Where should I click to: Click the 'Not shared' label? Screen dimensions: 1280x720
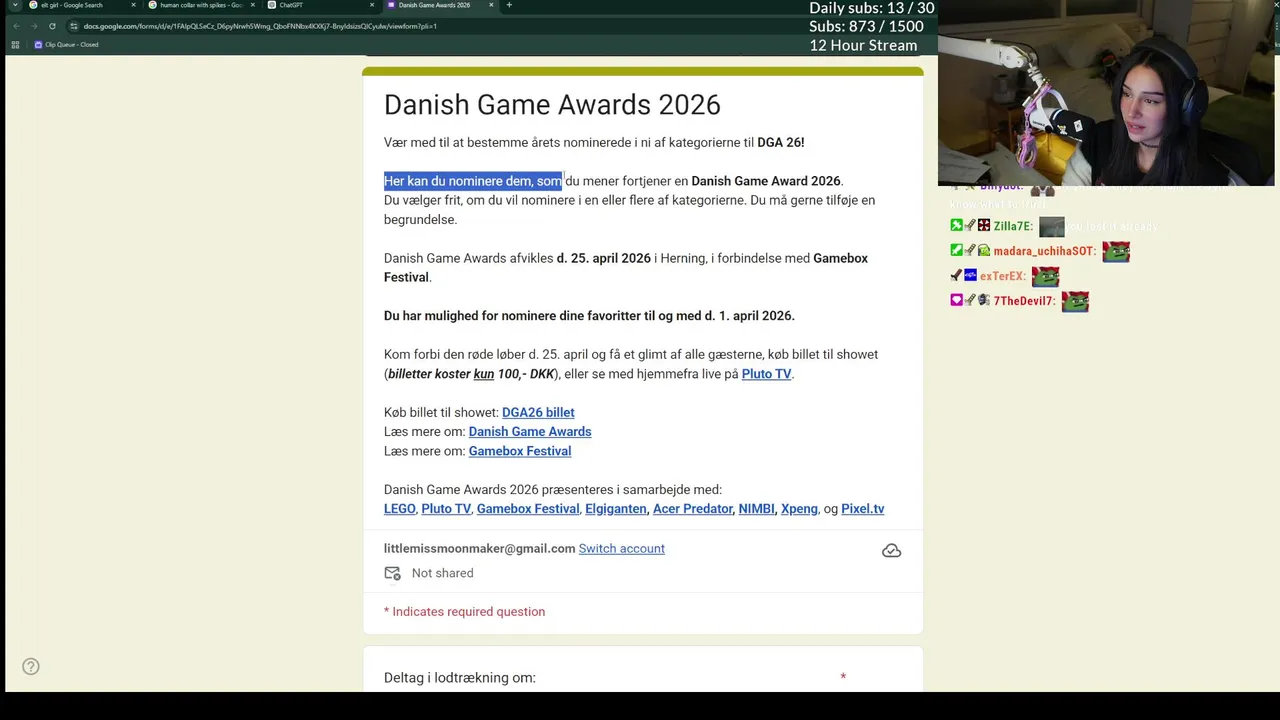tap(443, 573)
